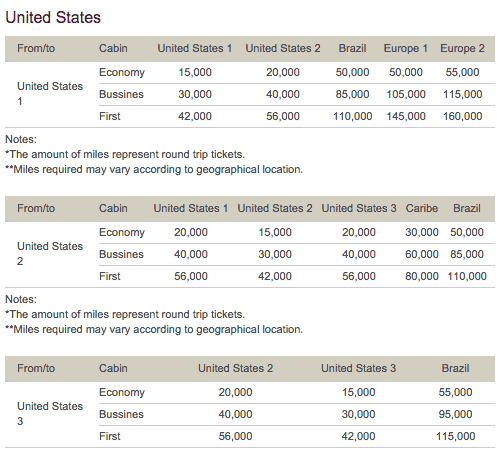The height and width of the screenshot is (451, 500).
Task: Click the first table's Cabin header
Action: pyautogui.click(x=113, y=48)
